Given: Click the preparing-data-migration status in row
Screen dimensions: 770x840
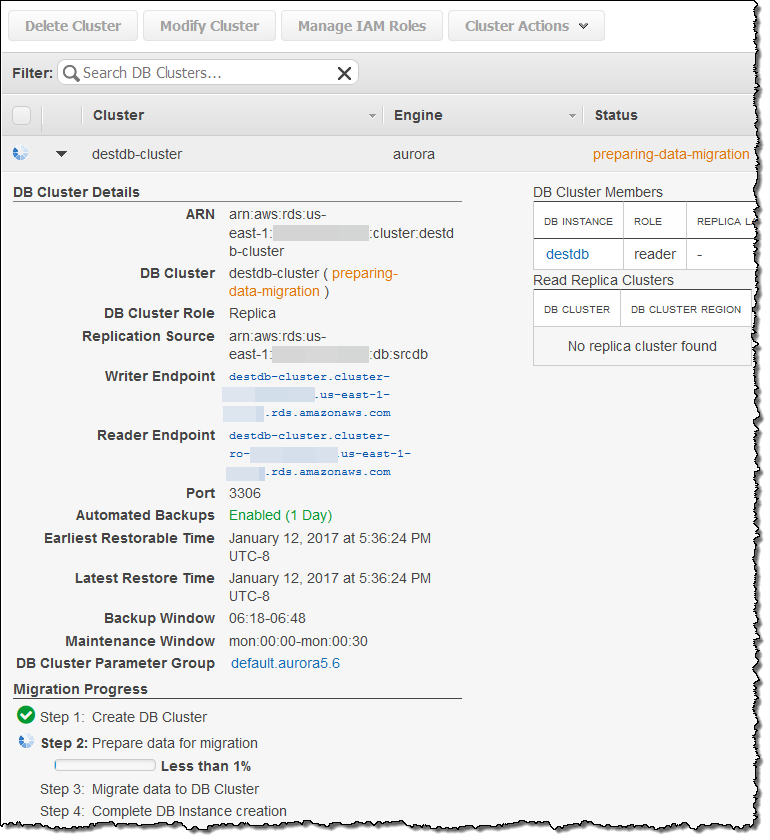Looking at the screenshot, I should [x=670, y=154].
